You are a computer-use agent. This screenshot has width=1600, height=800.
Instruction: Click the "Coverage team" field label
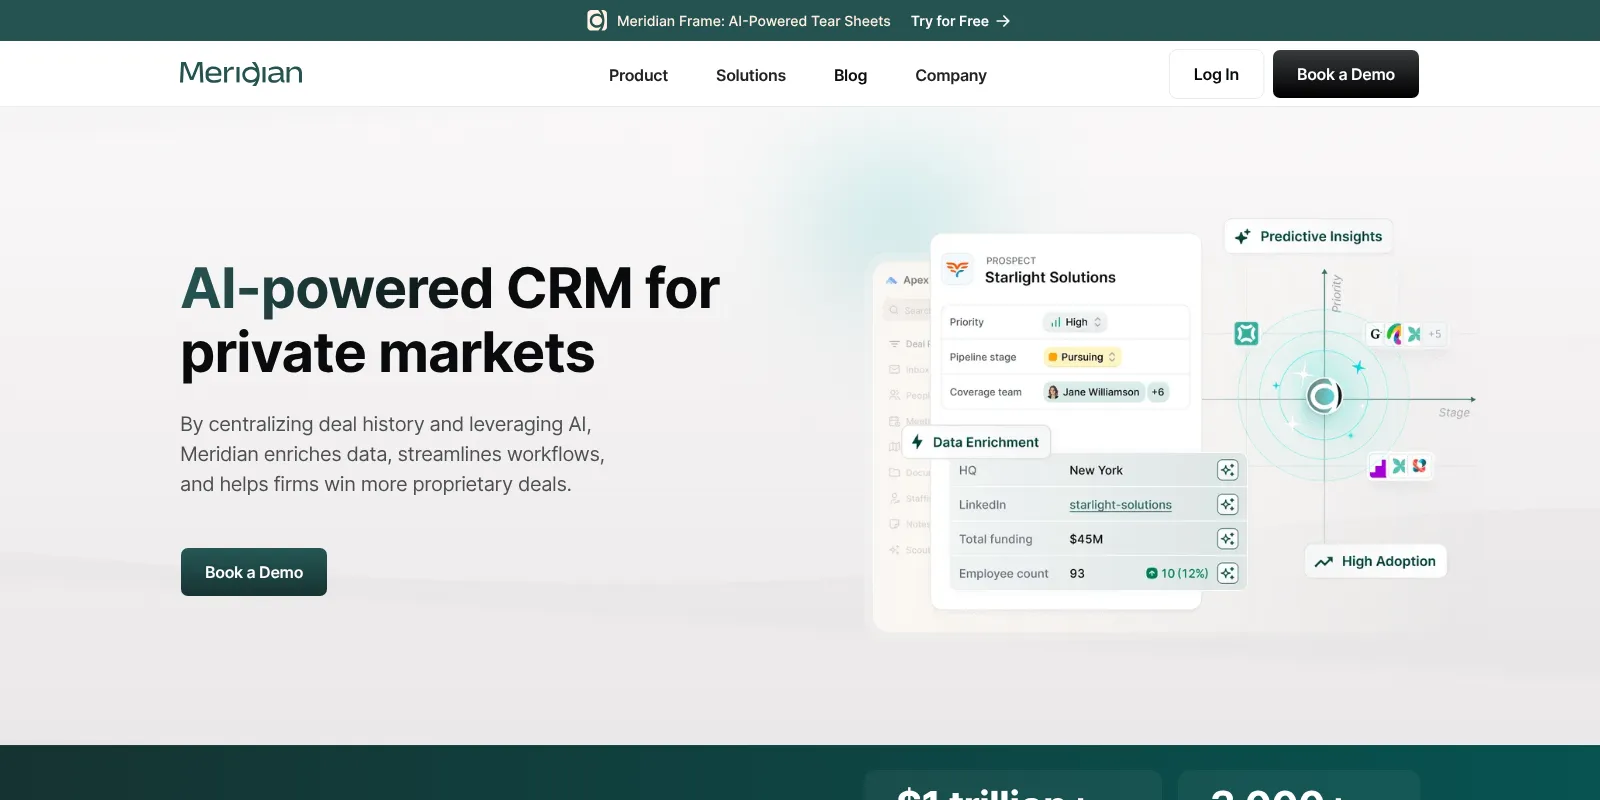(986, 392)
